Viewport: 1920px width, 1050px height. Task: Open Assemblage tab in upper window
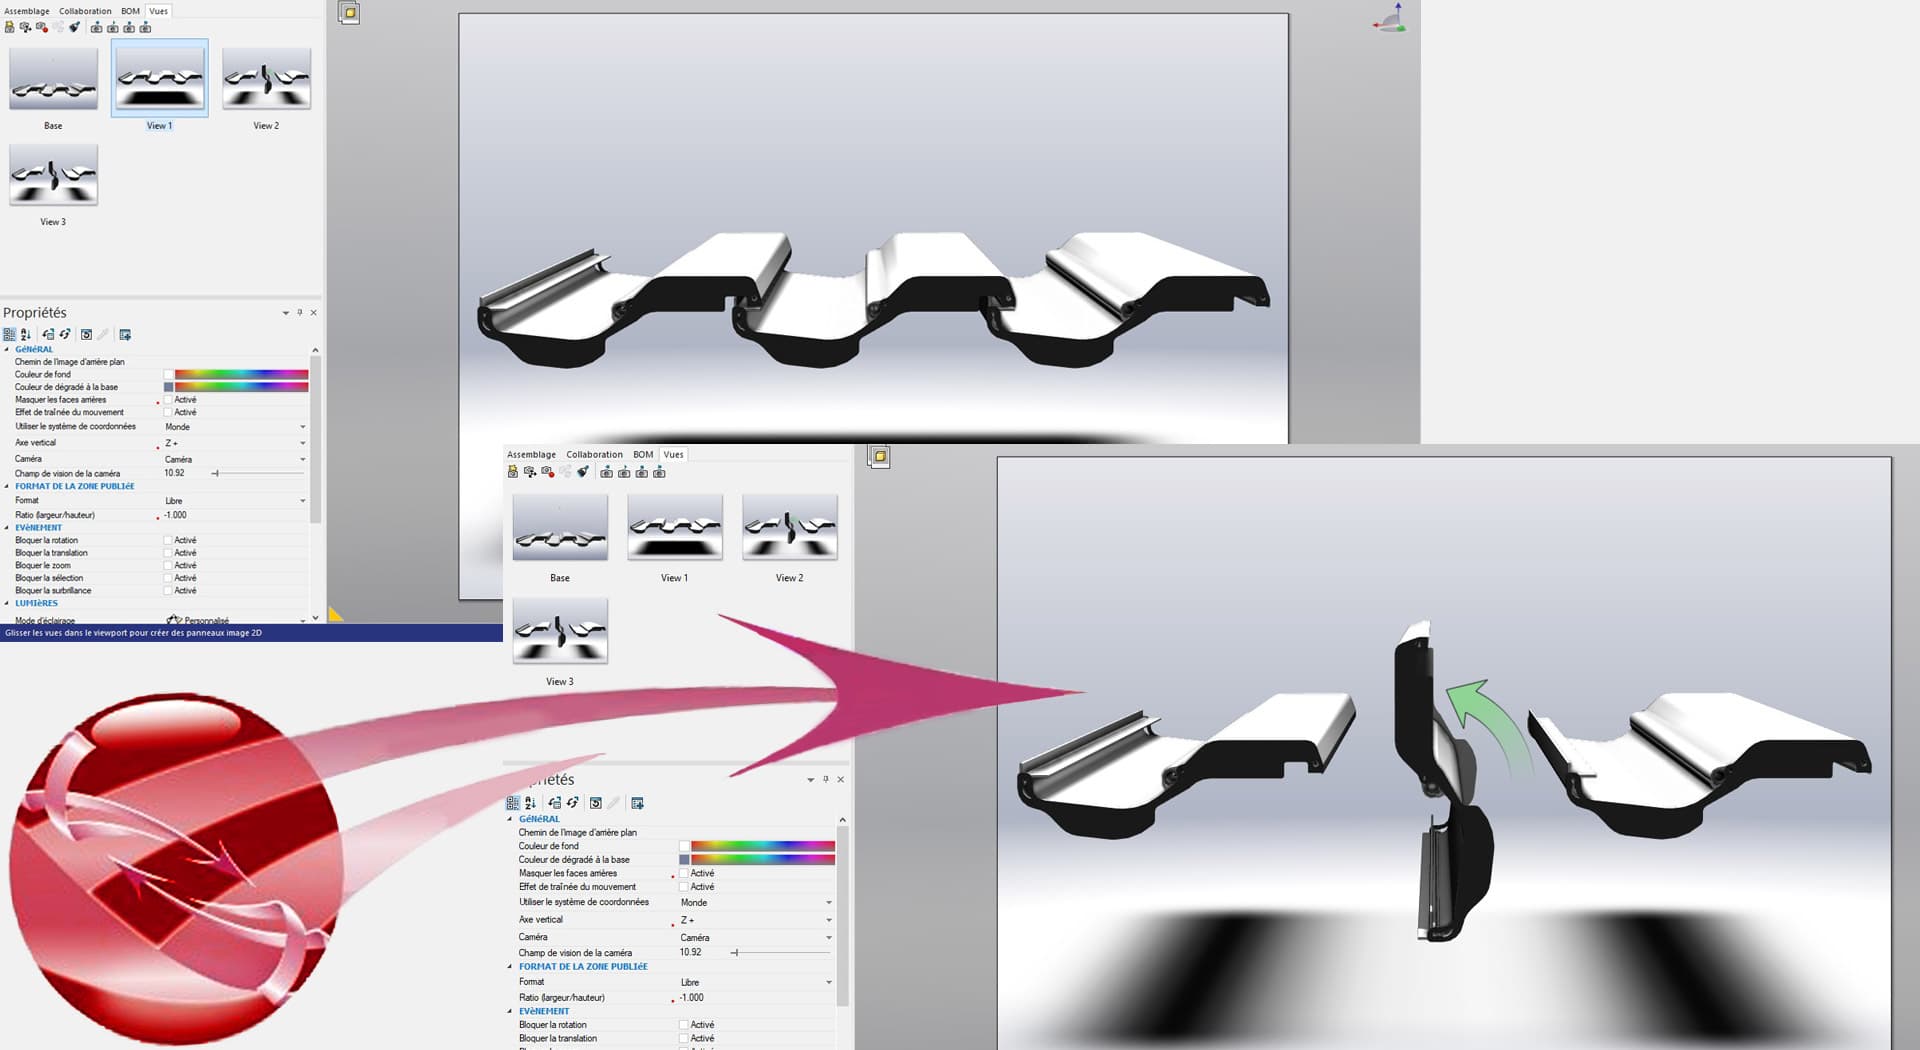point(27,11)
